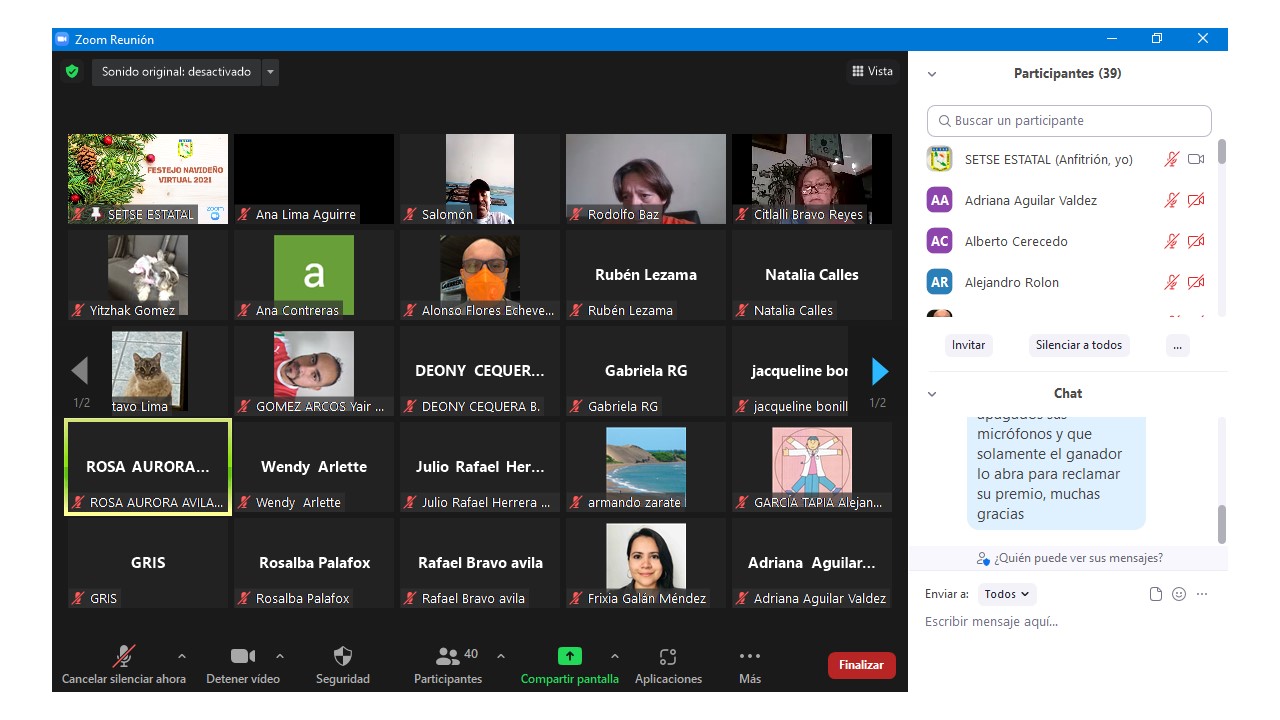Image resolution: width=1280 pixels, height=720 pixels.
Task: Toggle Sonido original: desactivado button
Action: 176,72
